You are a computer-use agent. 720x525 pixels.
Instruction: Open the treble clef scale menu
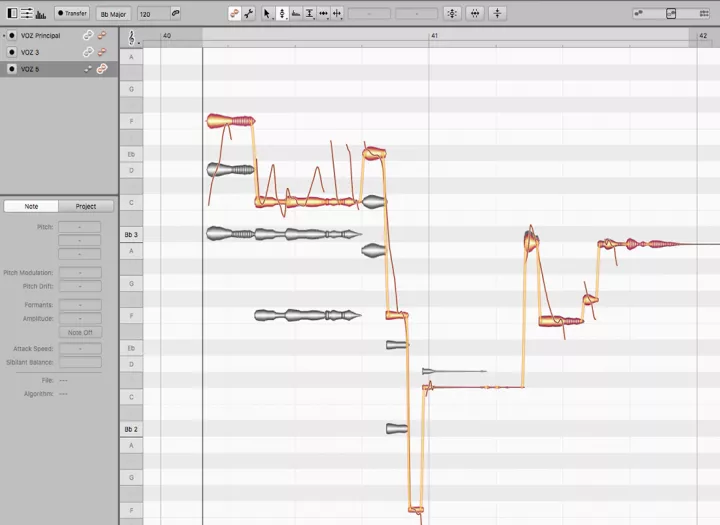(x=132, y=38)
